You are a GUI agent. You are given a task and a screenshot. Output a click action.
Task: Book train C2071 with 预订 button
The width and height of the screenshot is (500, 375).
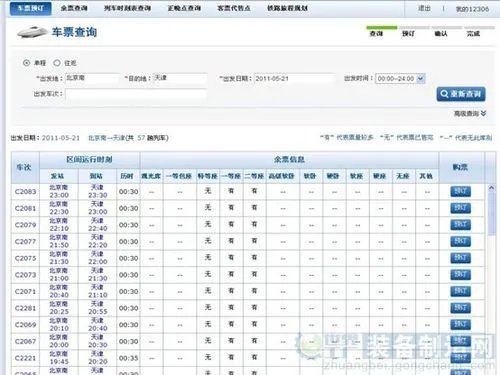tap(460, 291)
